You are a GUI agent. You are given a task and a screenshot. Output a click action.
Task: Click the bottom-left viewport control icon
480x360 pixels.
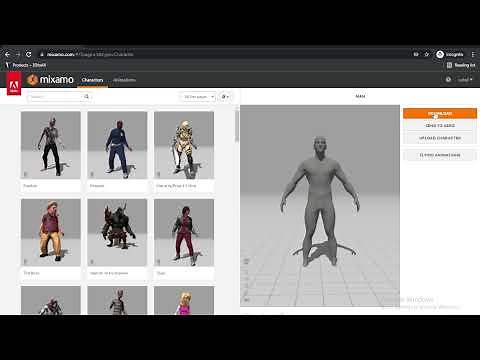[247, 300]
